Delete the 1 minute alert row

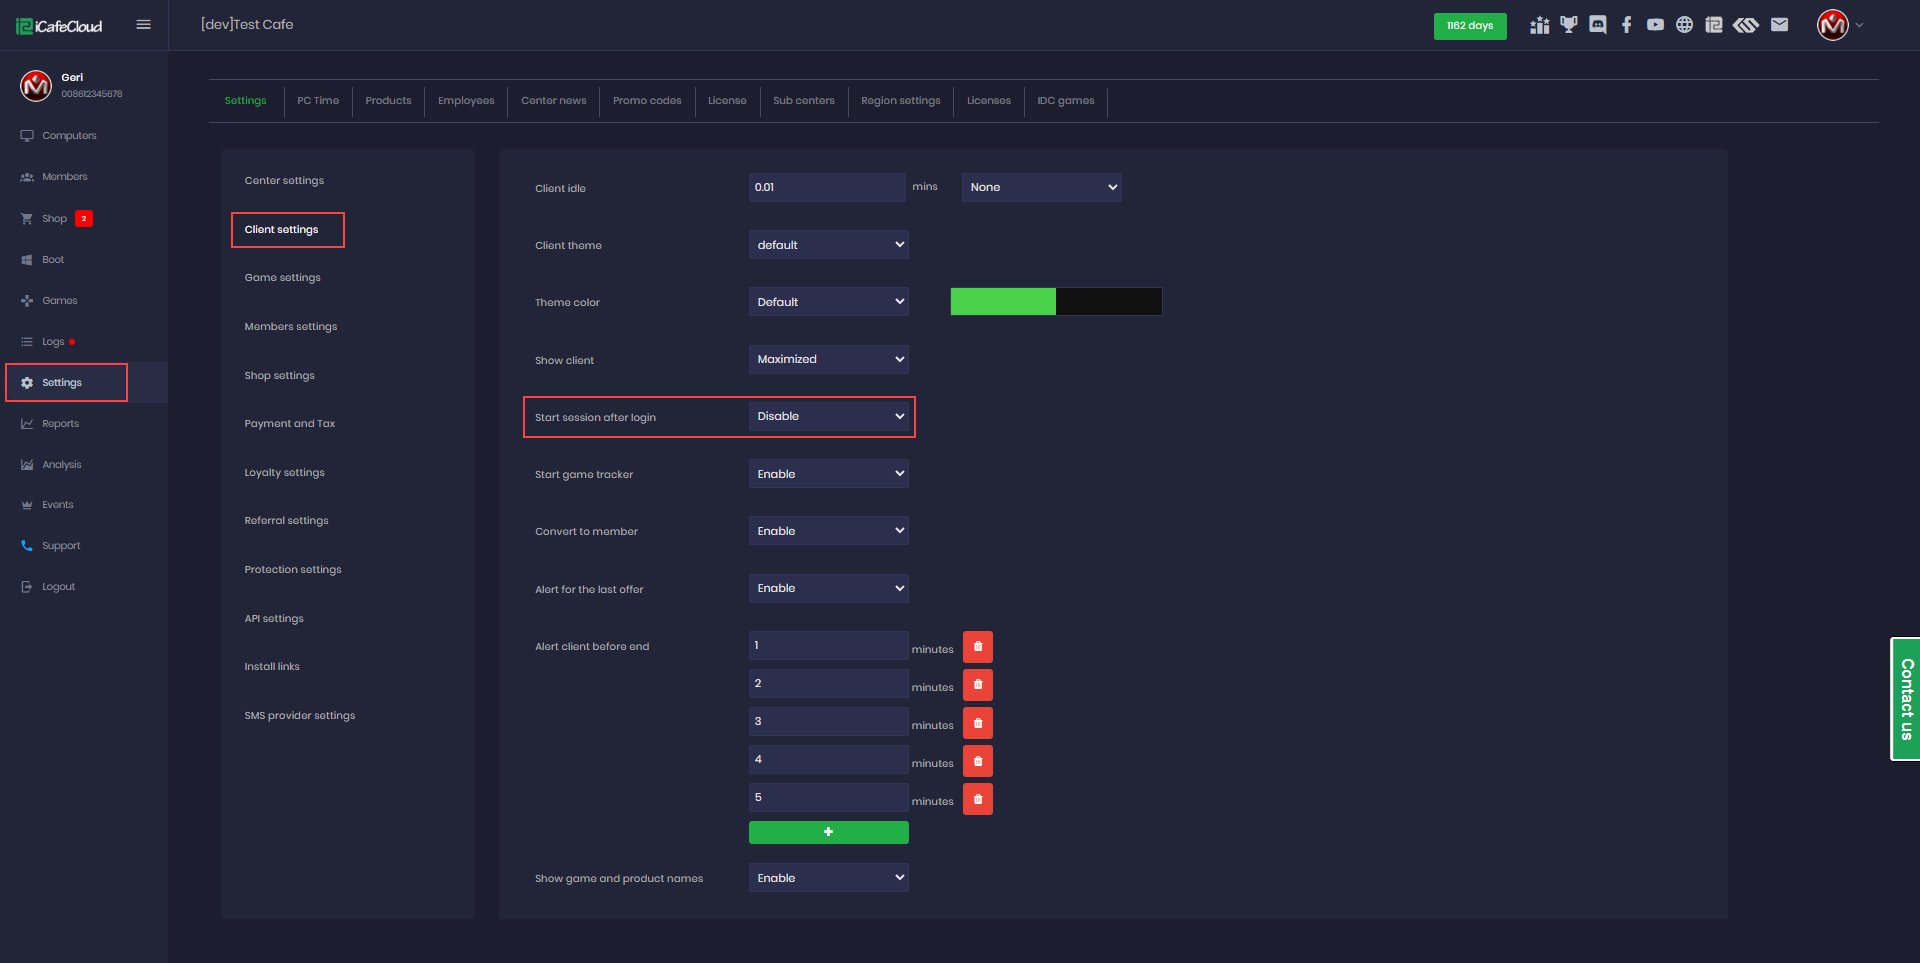(978, 647)
